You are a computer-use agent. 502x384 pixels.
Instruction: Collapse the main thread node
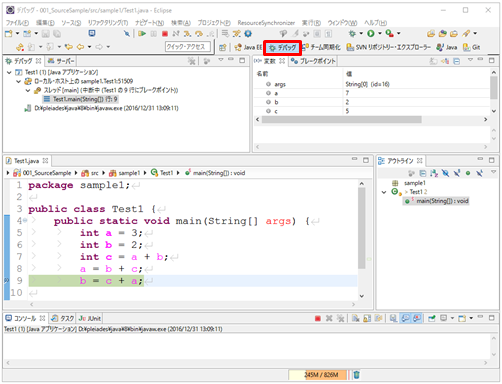(28, 90)
